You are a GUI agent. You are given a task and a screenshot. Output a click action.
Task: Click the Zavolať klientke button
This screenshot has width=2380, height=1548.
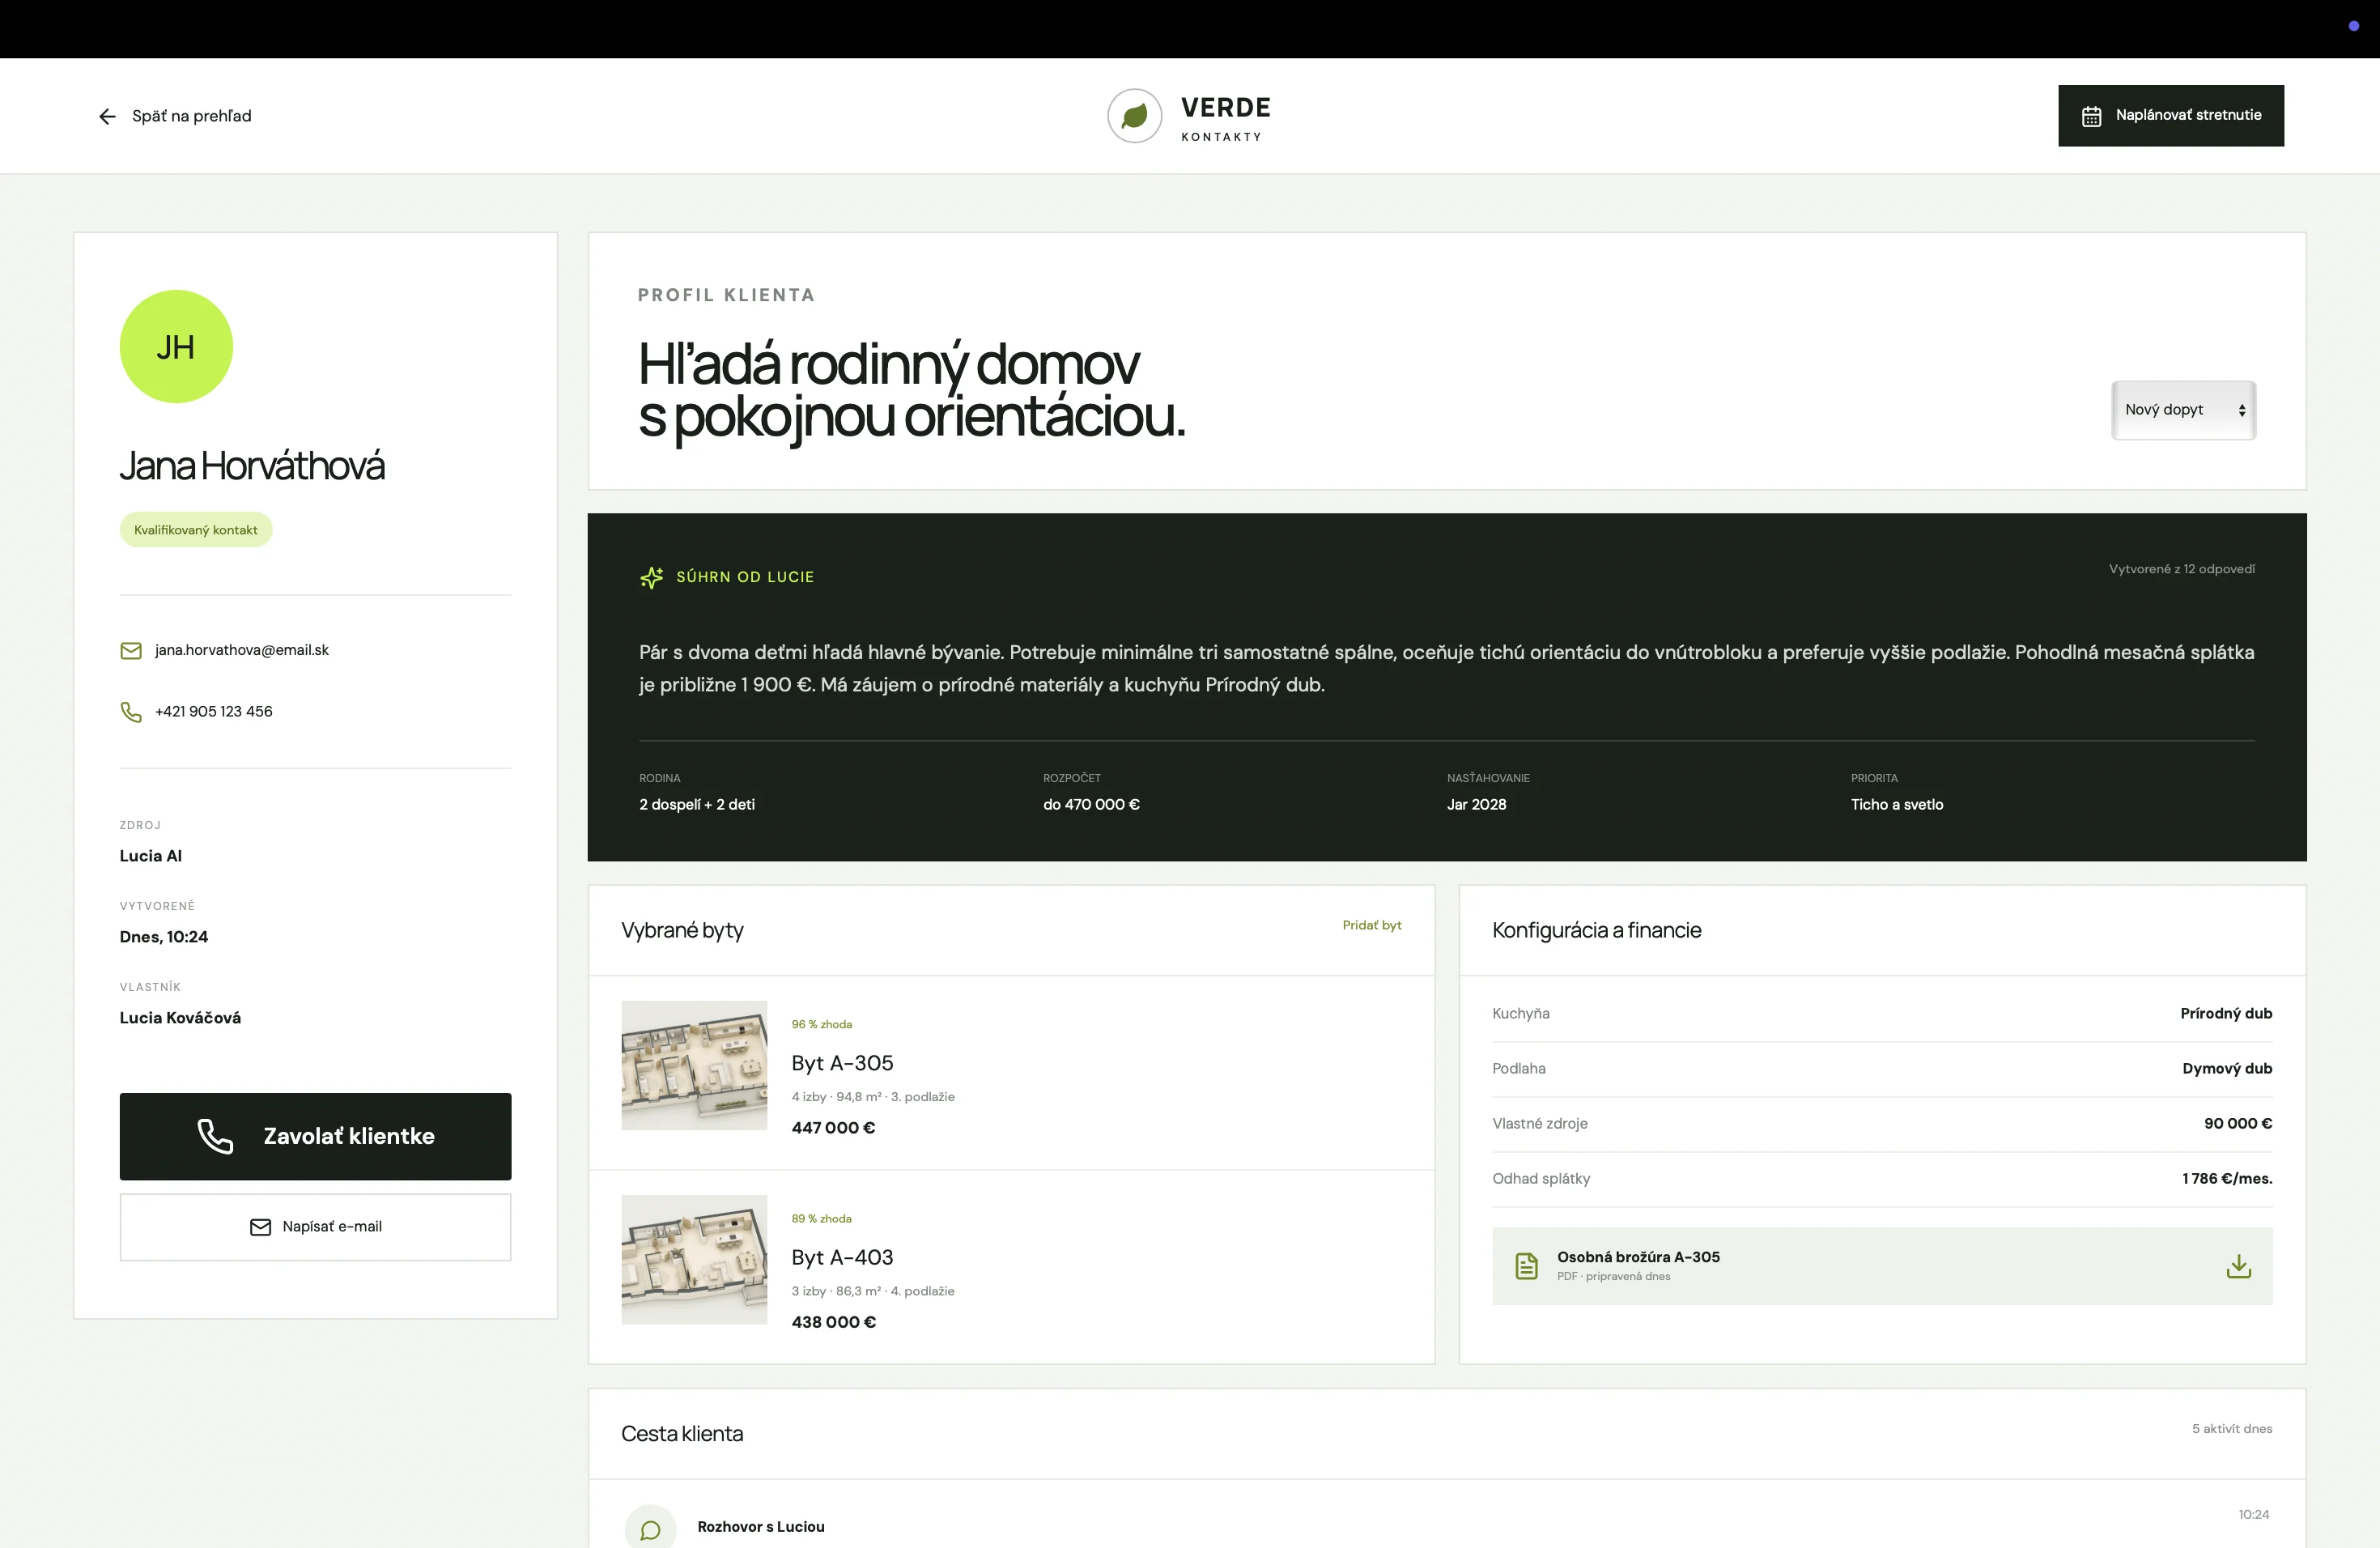pyautogui.click(x=315, y=1136)
